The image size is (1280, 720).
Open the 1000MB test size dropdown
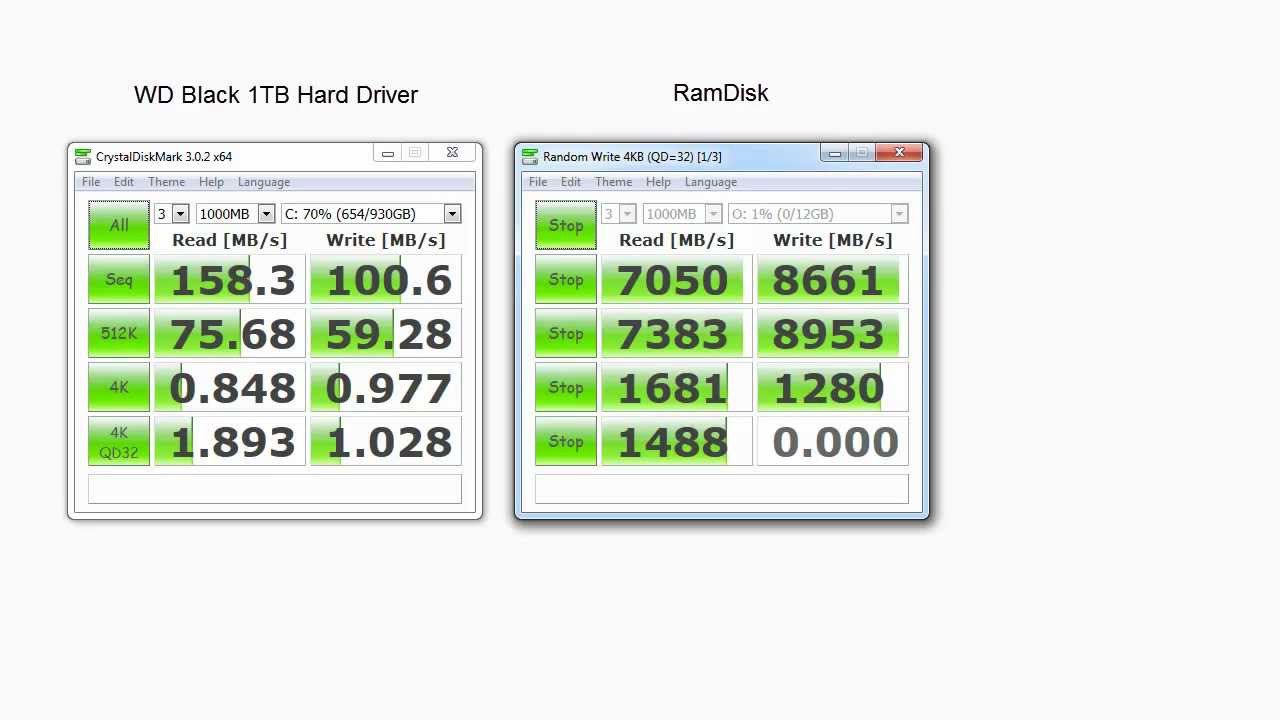(x=235, y=214)
